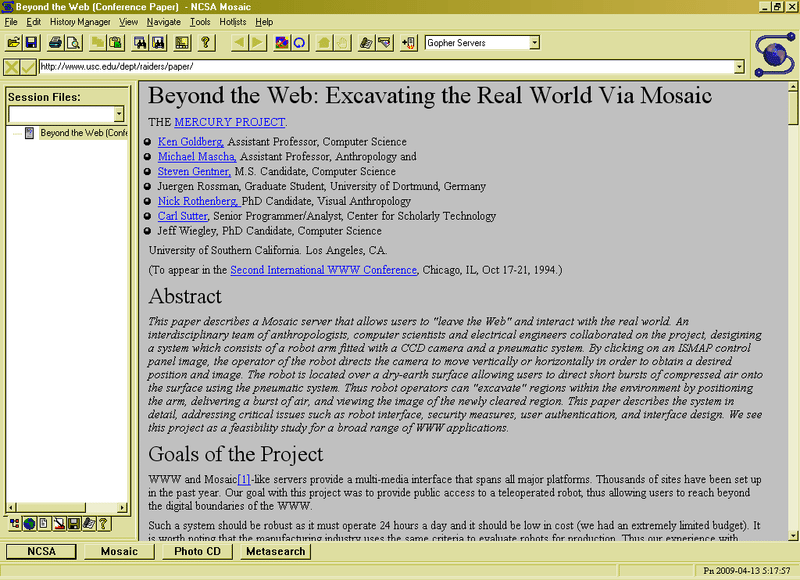800x580 pixels.
Task: Select the Save document toolbar icon
Action: click(31, 43)
